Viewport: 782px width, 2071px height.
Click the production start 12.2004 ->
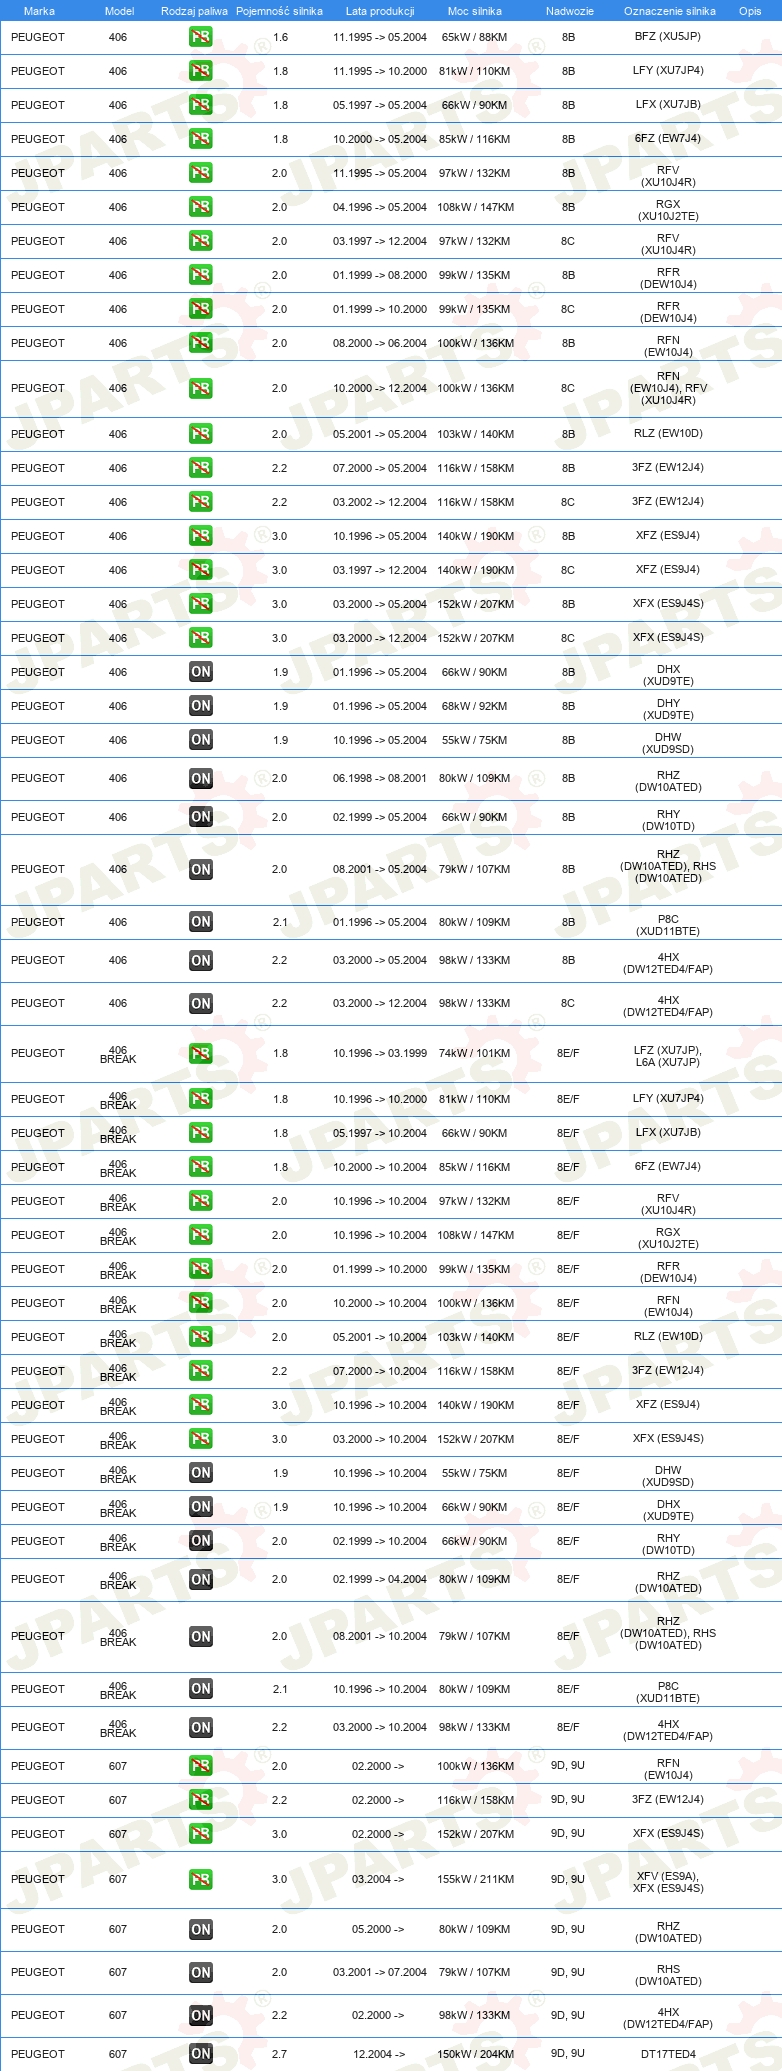pyautogui.click(x=378, y=2054)
